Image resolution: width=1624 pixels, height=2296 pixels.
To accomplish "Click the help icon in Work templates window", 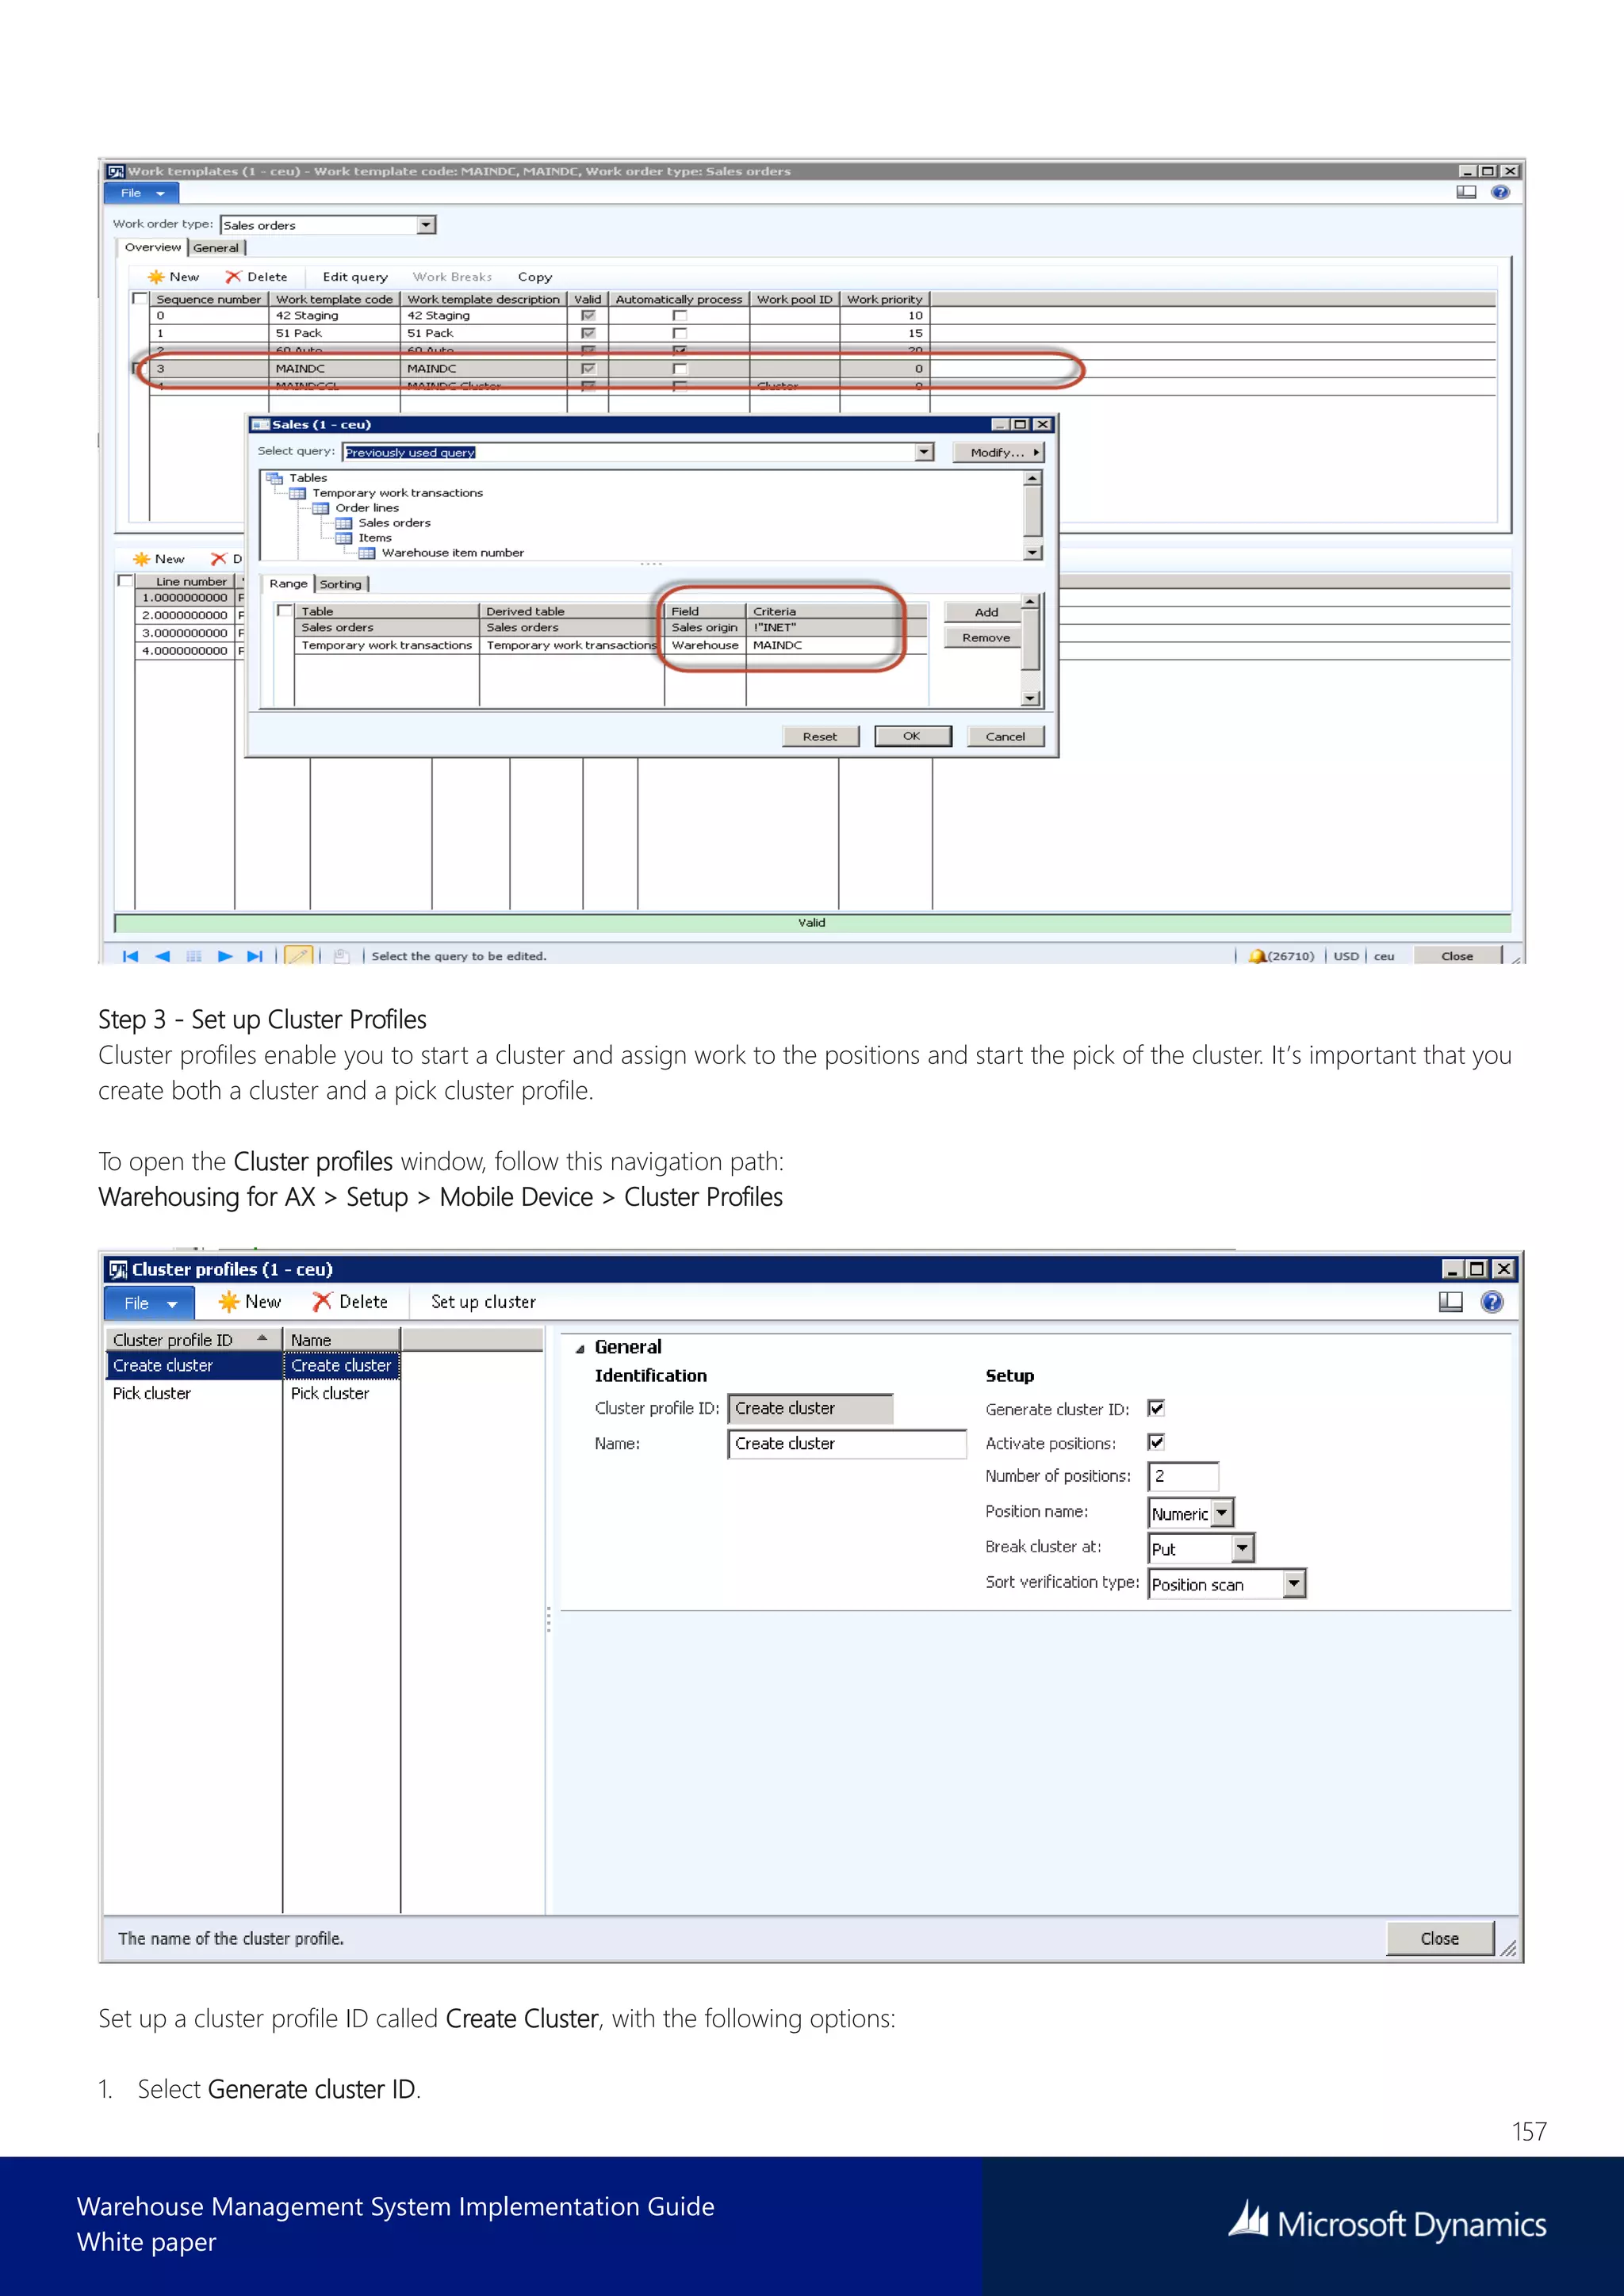I will point(1500,192).
